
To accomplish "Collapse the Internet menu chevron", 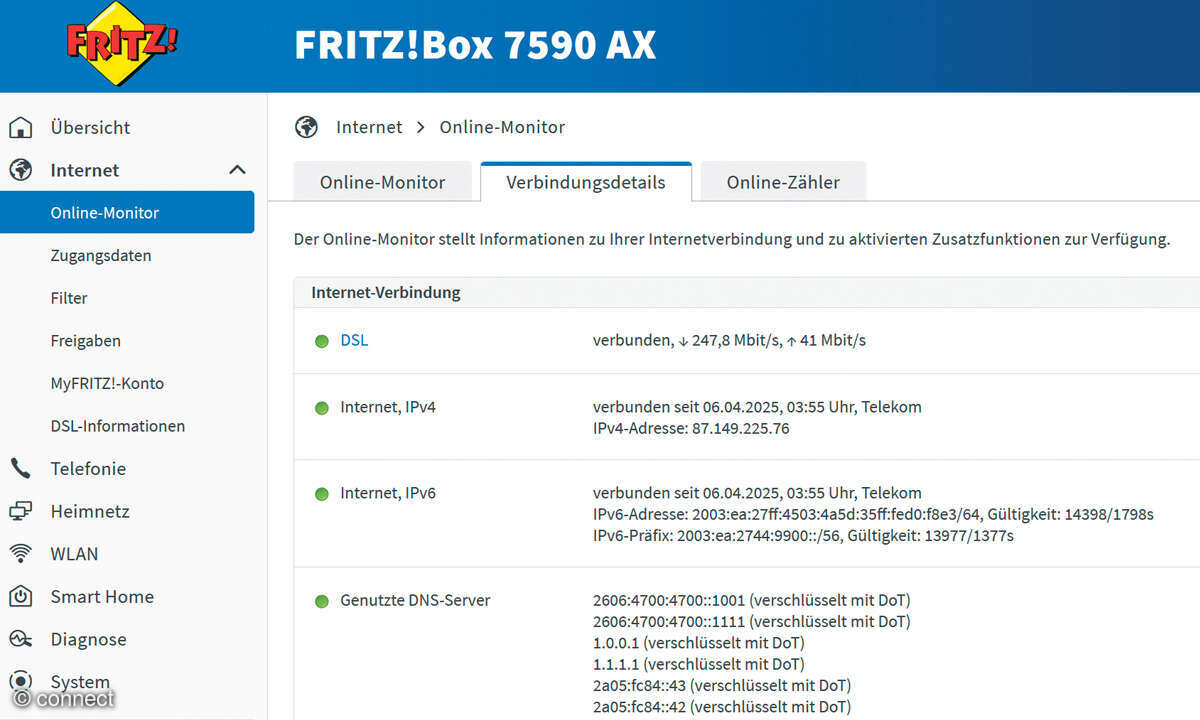I will [x=237, y=170].
